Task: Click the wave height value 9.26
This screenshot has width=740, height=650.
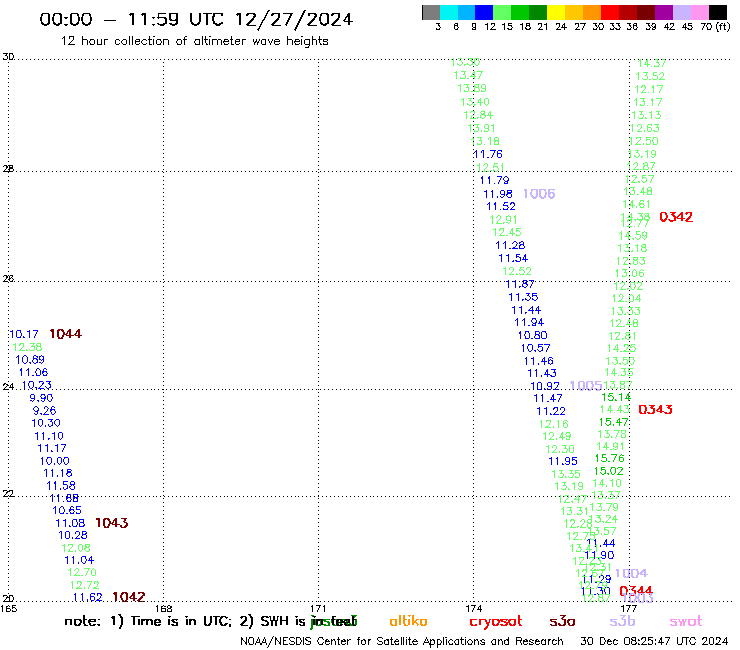Action: click(x=44, y=411)
